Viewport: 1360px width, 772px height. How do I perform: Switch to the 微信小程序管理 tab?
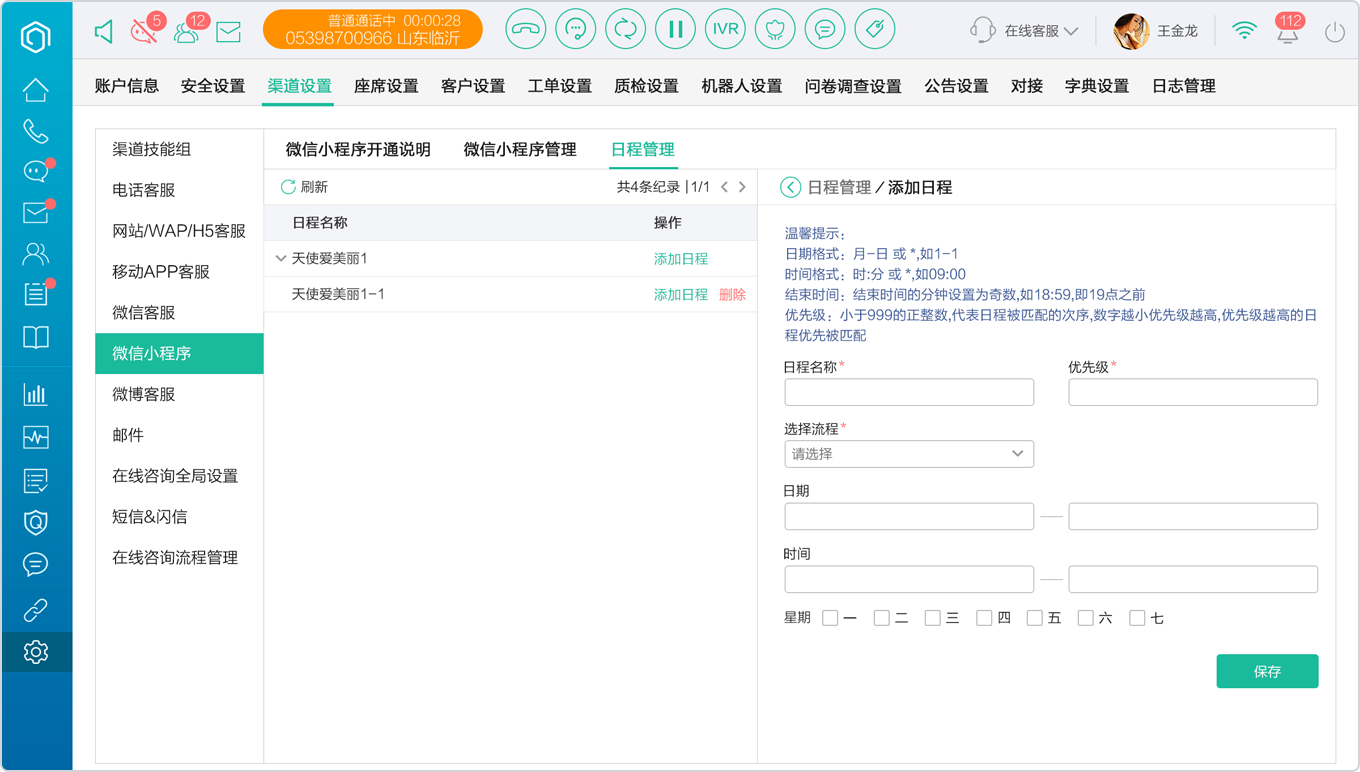click(x=520, y=150)
